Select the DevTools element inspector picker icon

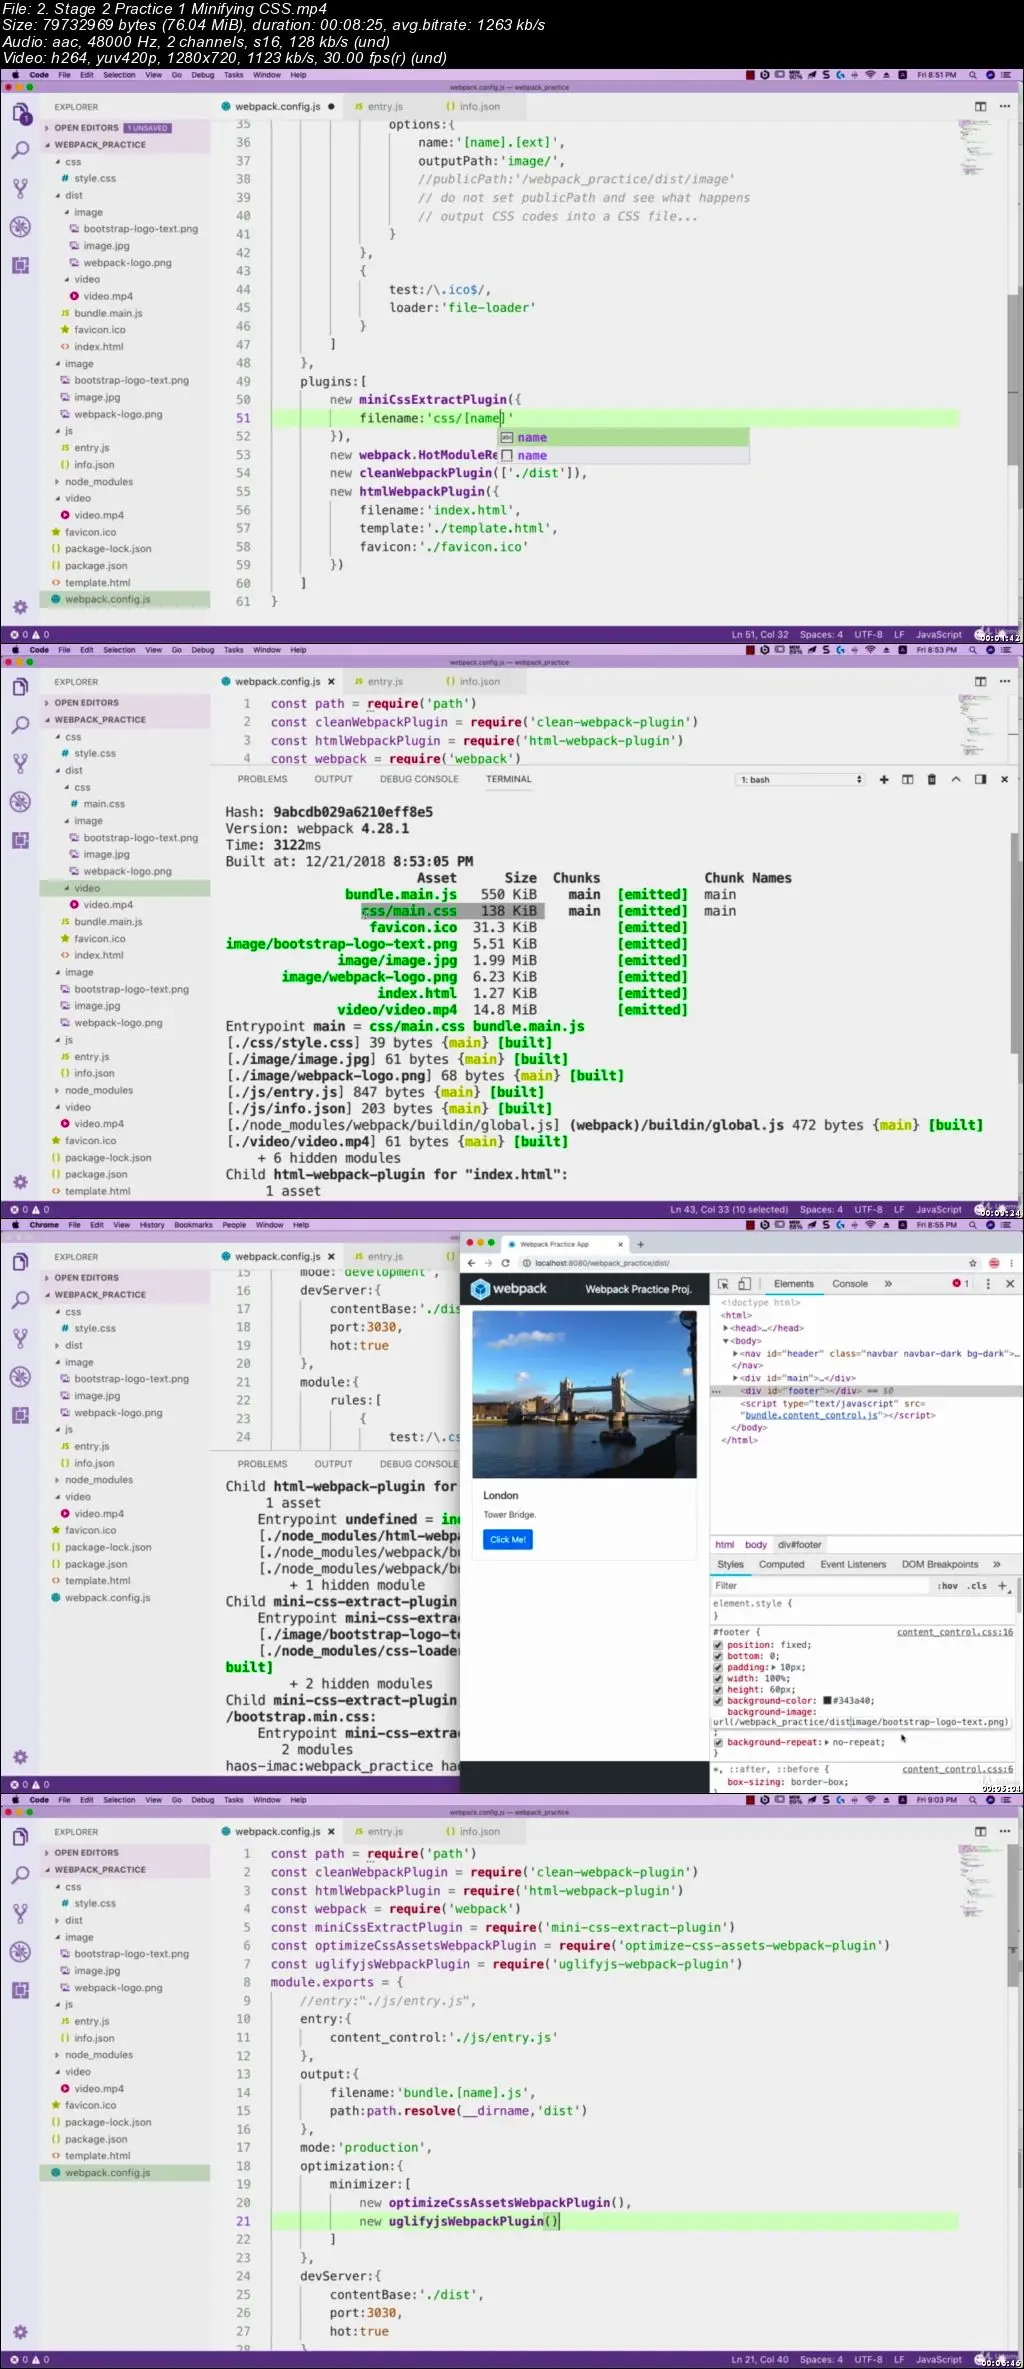[x=723, y=1283]
